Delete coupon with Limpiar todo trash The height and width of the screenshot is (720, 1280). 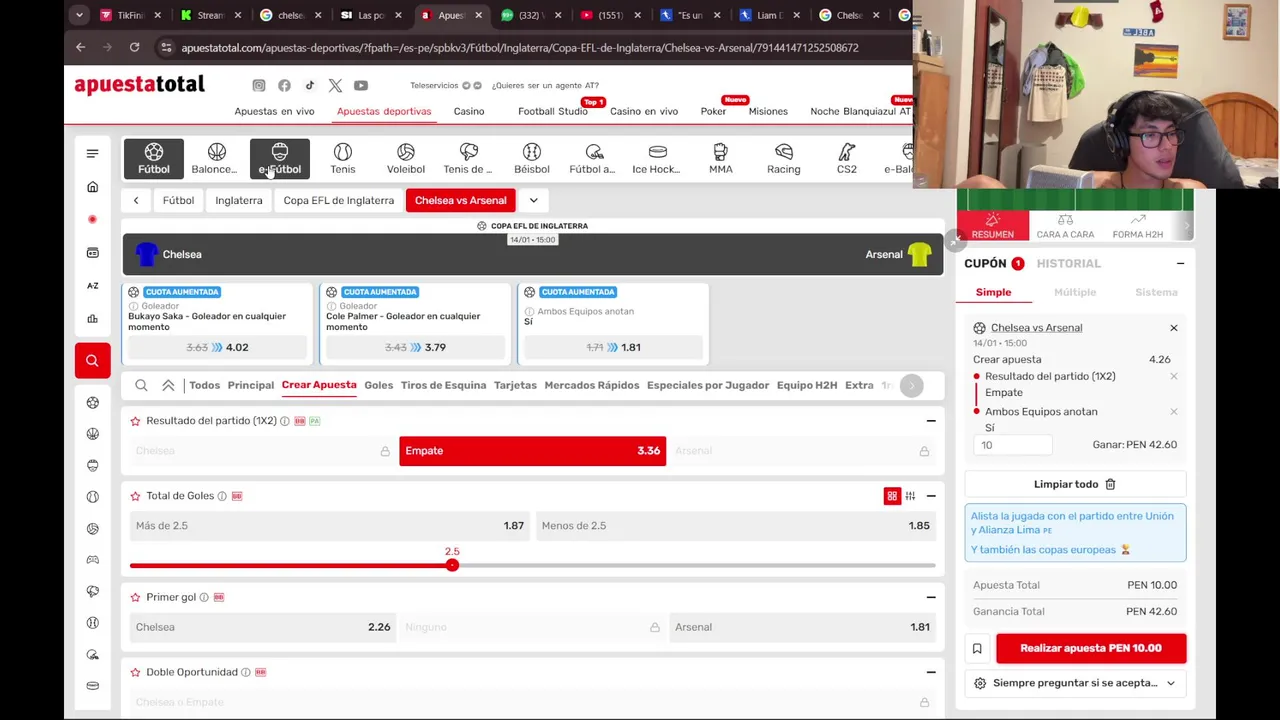tap(1075, 484)
